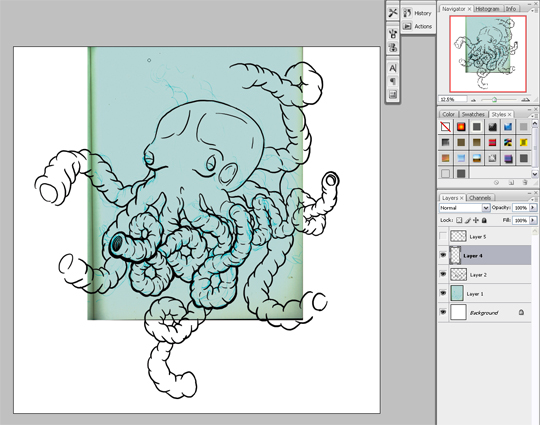Click the Navigator zoom percentage field

click(453, 100)
